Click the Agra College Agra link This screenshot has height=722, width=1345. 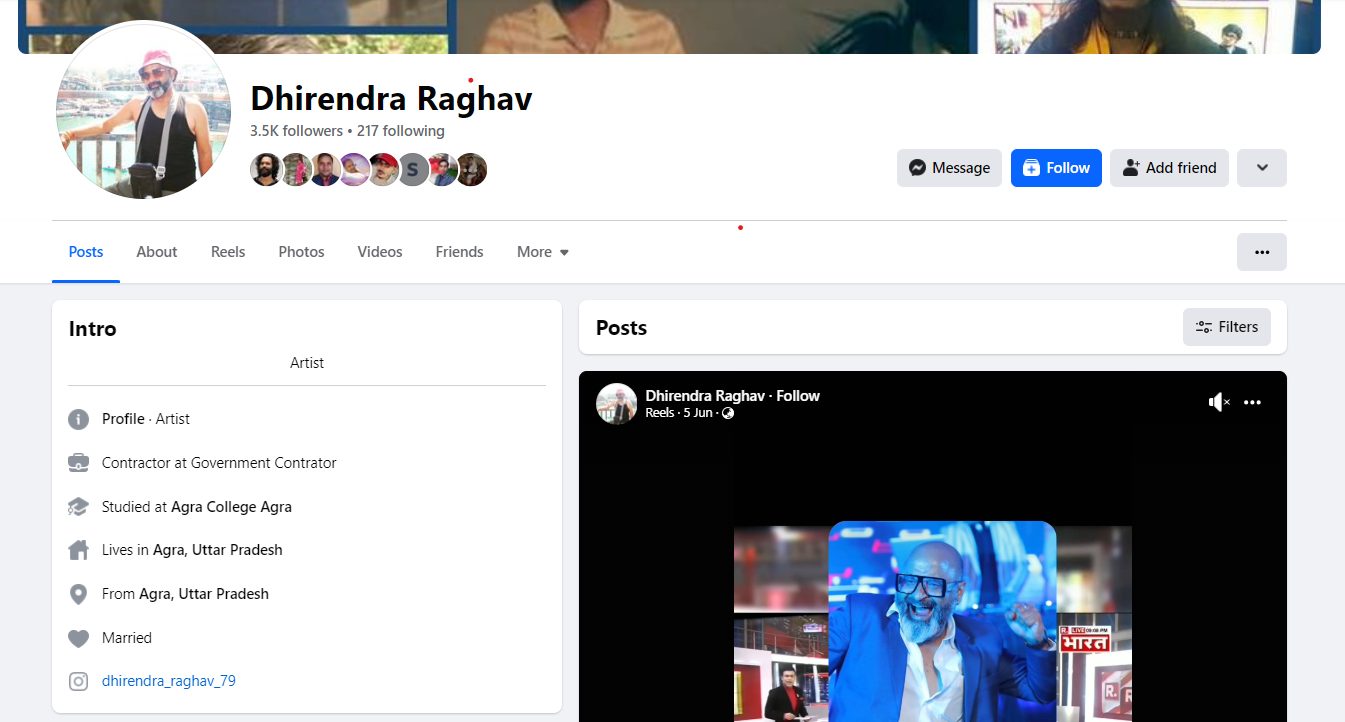(x=231, y=507)
